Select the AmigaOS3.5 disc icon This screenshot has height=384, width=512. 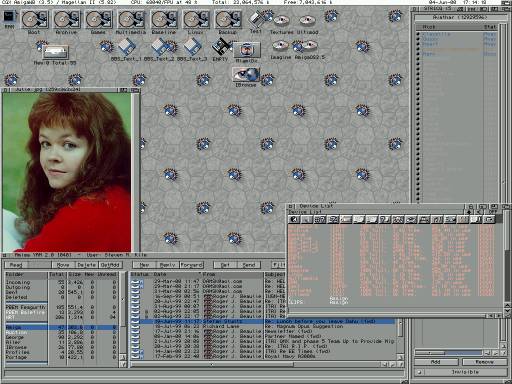click(x=310, y=46)
